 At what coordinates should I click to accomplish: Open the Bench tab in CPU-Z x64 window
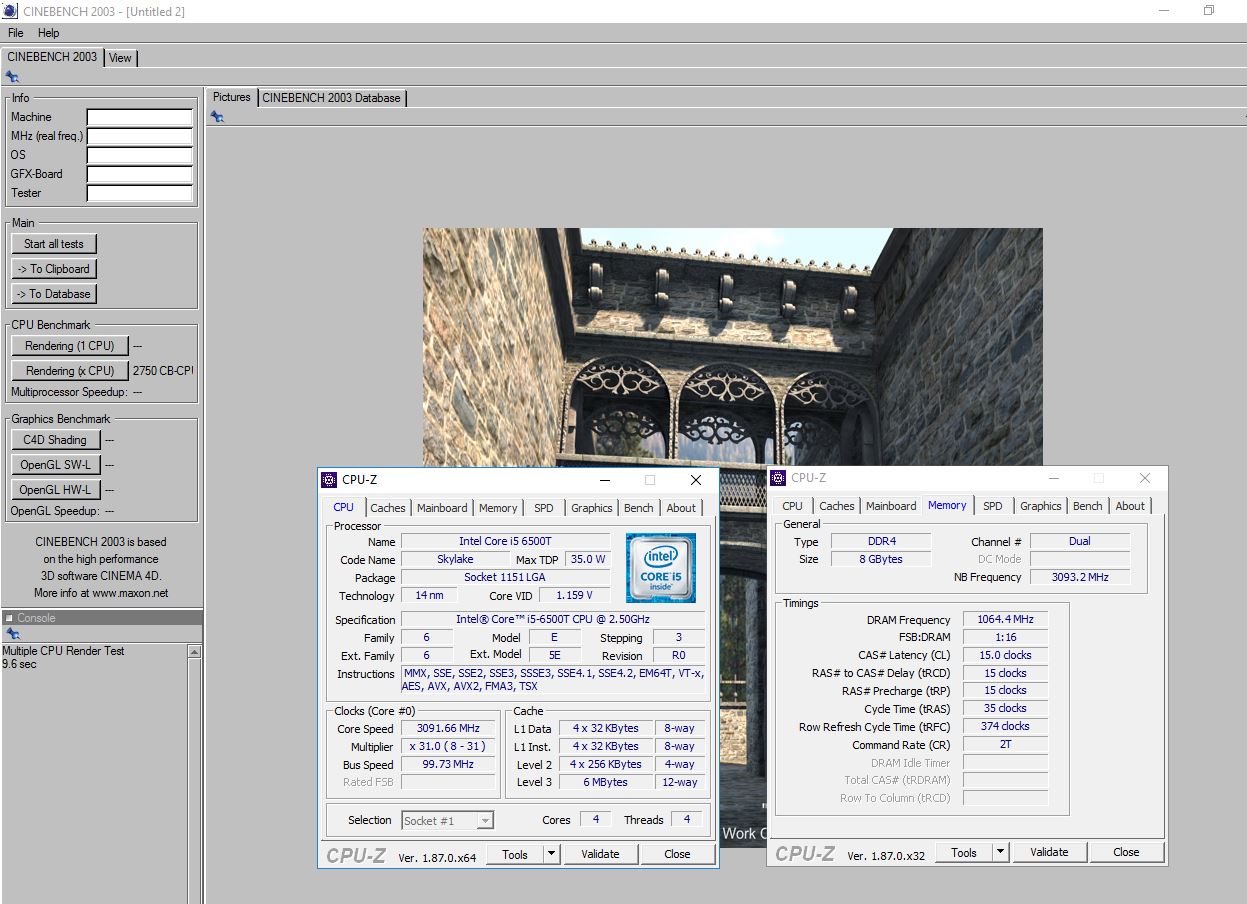pyautogui.click(x=639, y=508)
